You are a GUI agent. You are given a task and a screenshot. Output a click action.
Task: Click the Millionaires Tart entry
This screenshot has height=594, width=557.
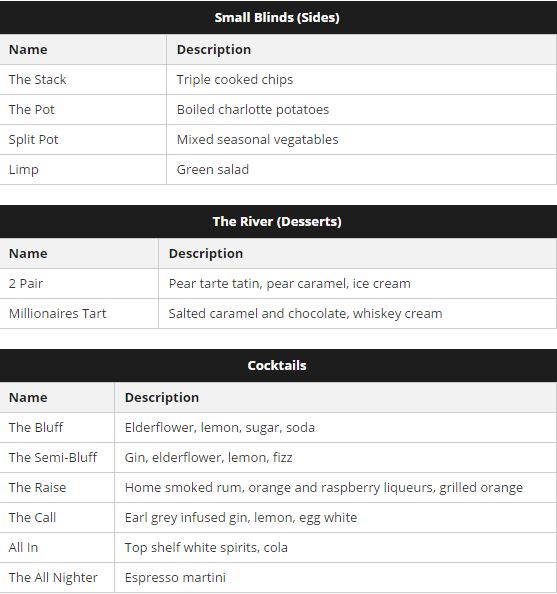(58, 313)
